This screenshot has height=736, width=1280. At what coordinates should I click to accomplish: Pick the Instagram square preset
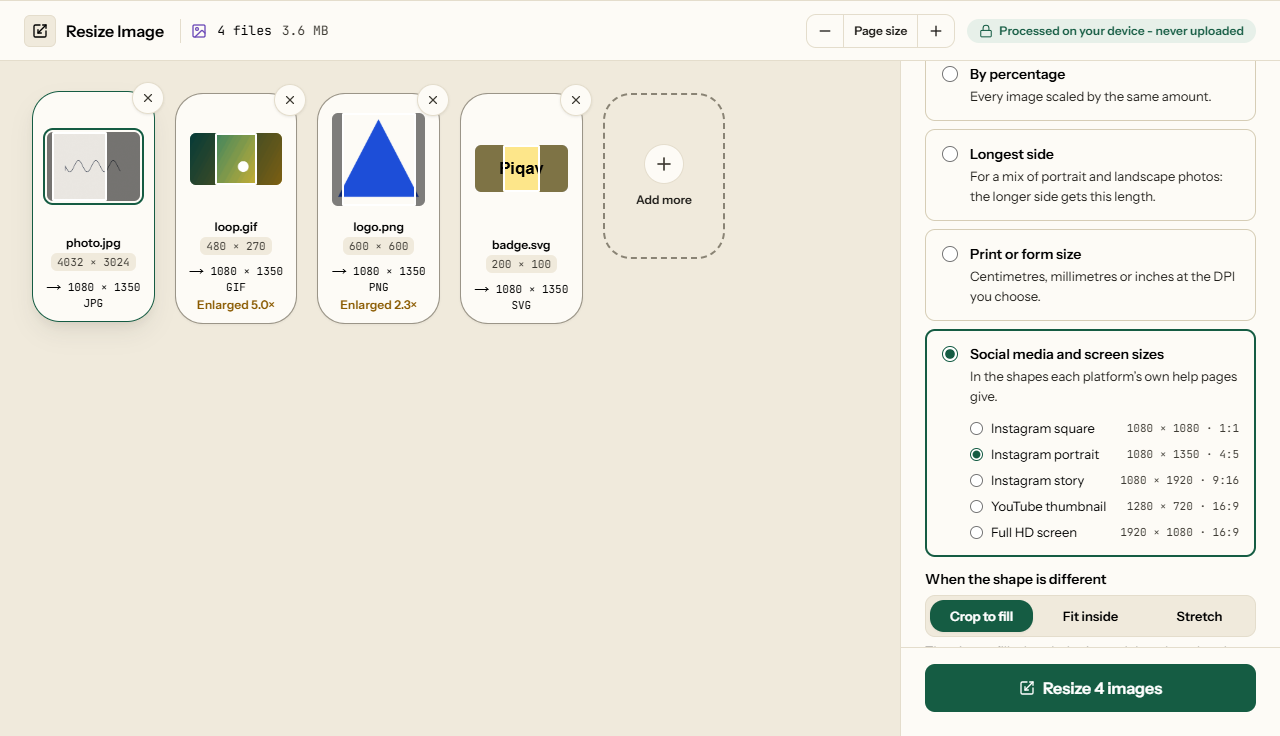coord(1104,428)
